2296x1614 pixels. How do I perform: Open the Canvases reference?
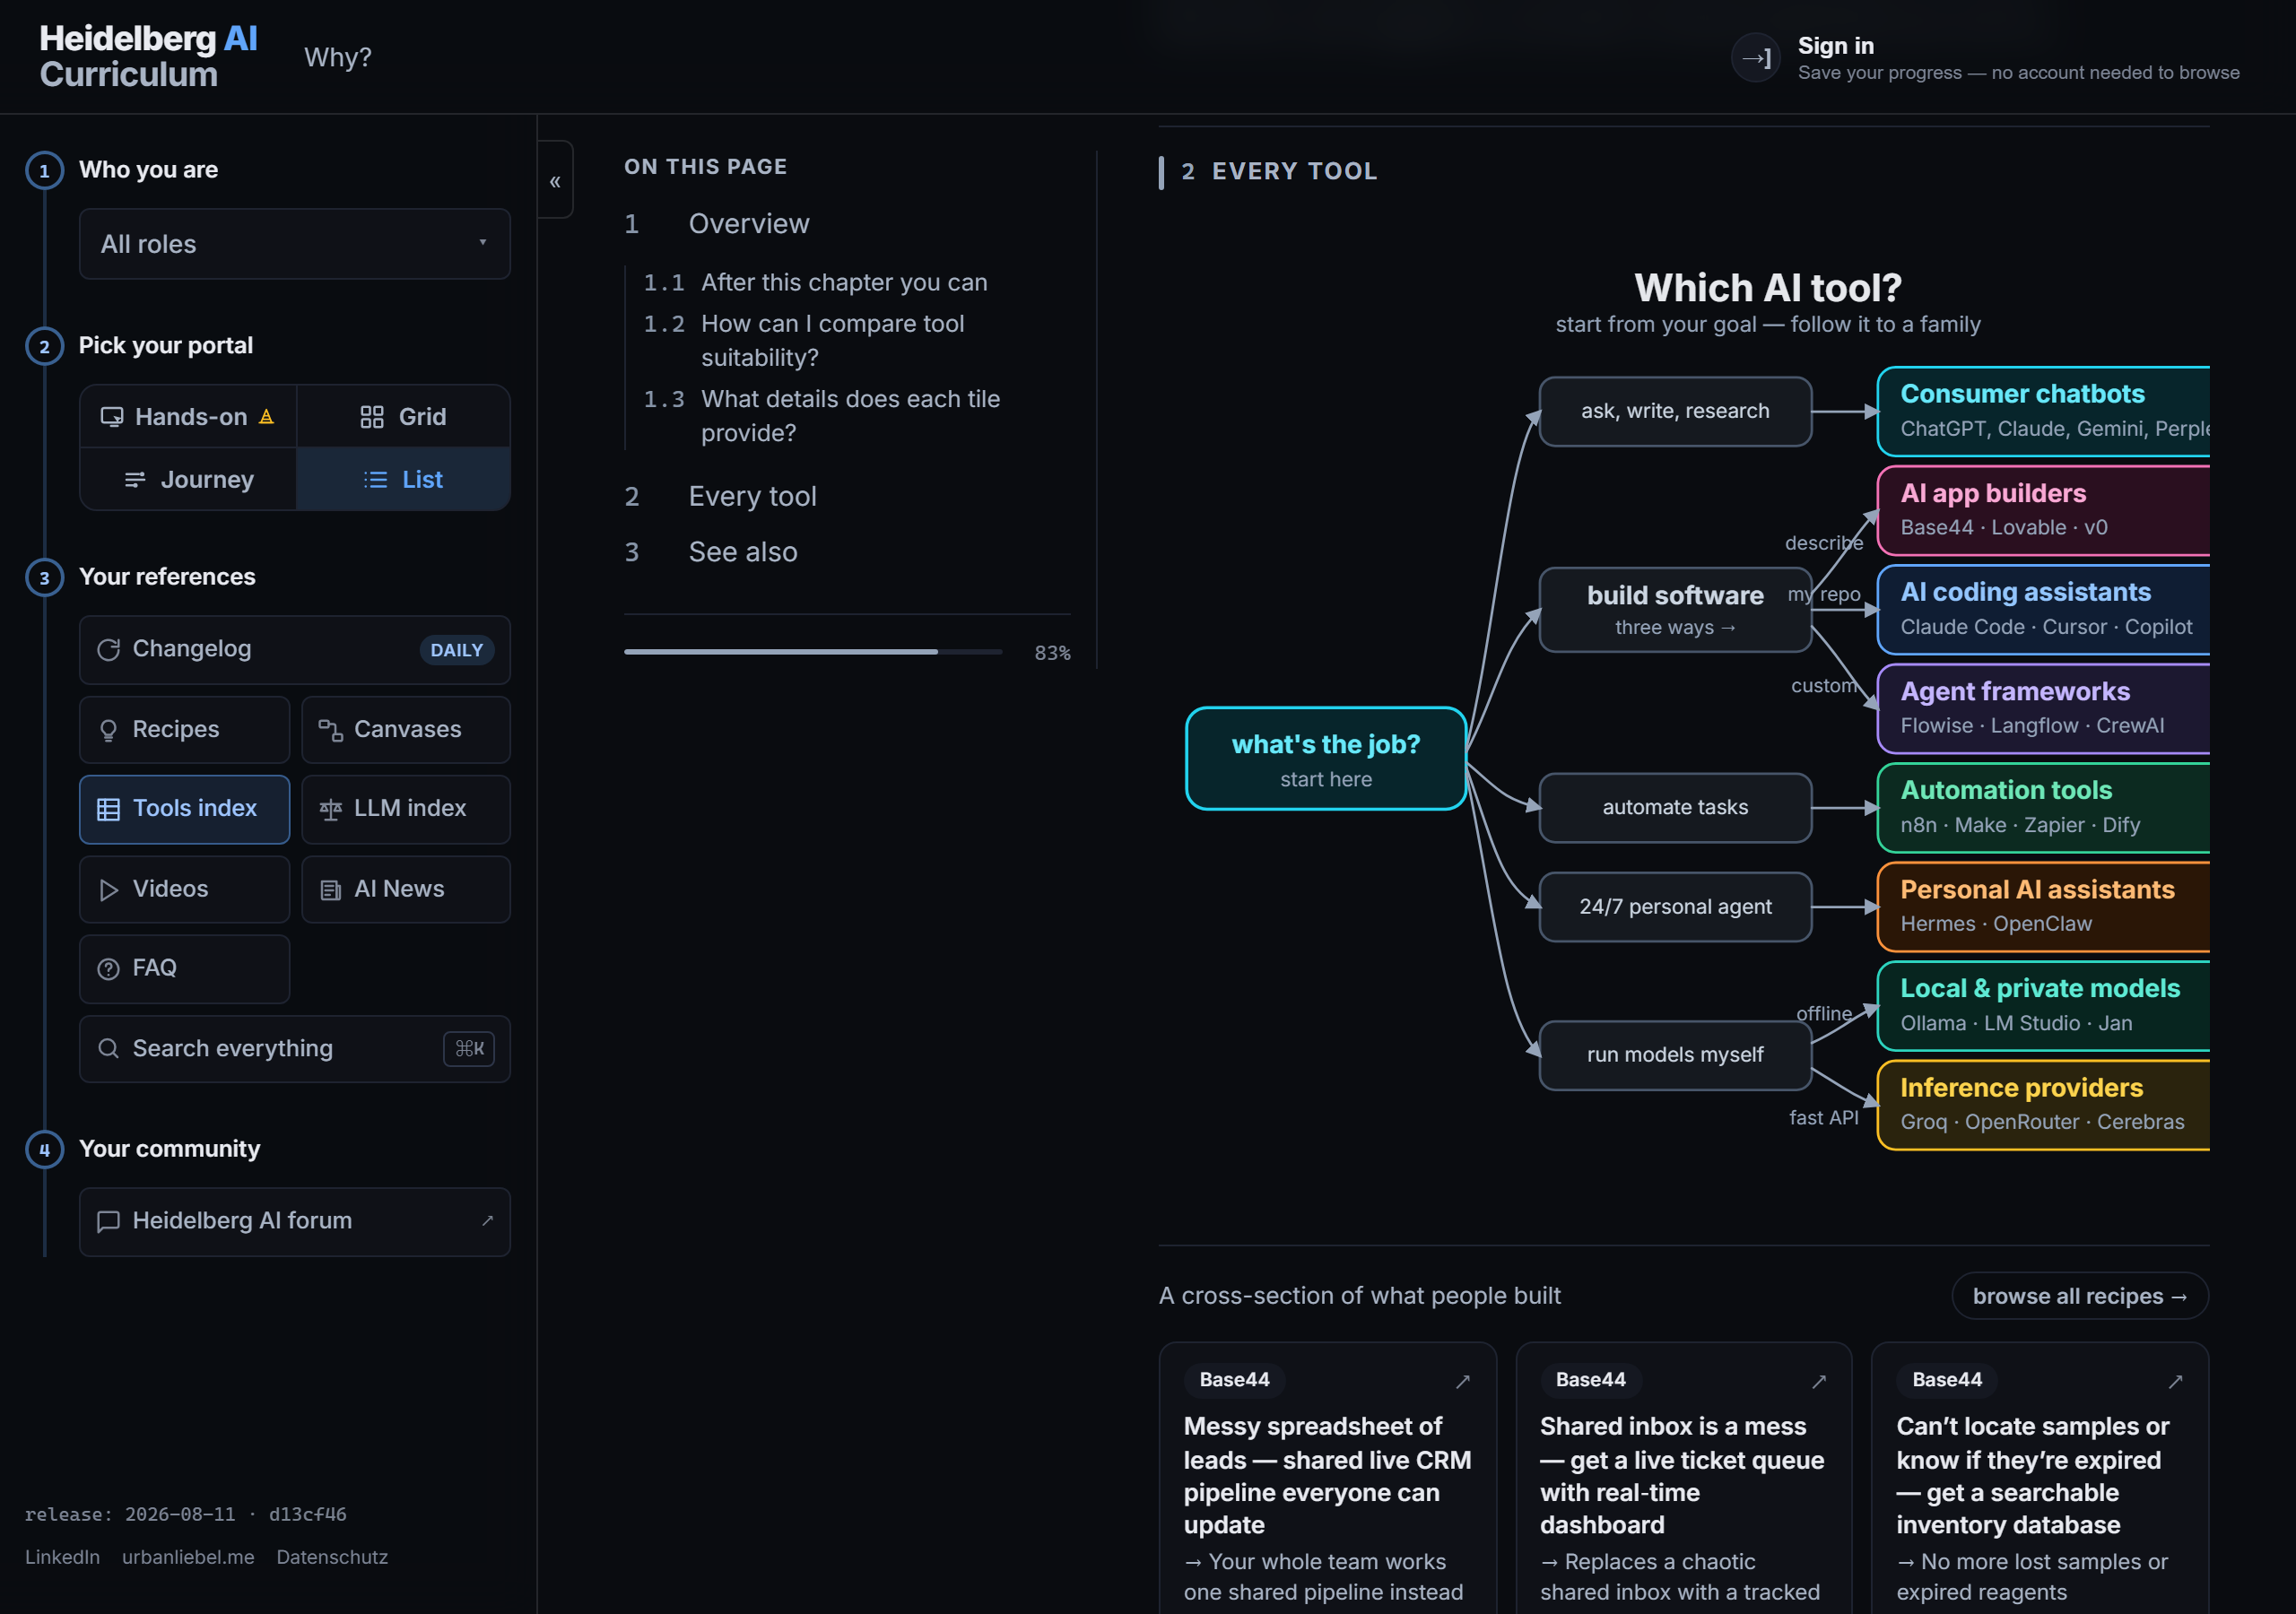pyautogui.click(x=406, y=731)
